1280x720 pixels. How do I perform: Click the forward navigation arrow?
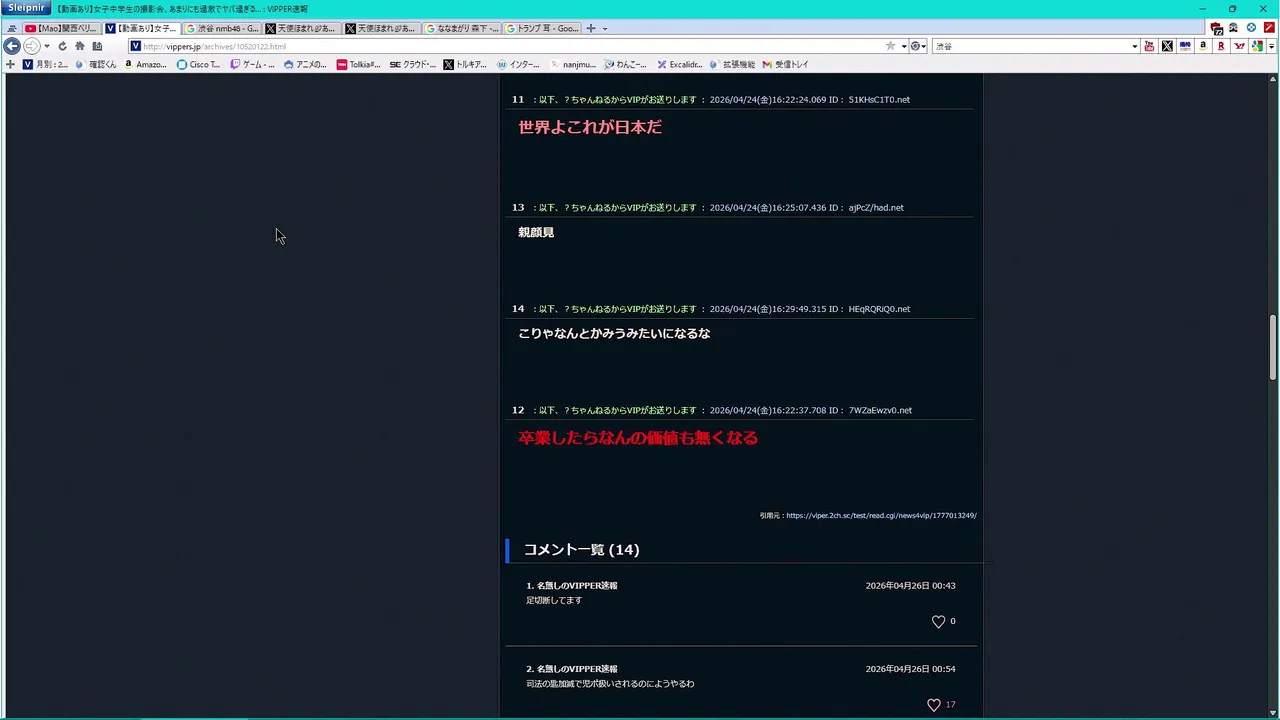tap(31, 46)
